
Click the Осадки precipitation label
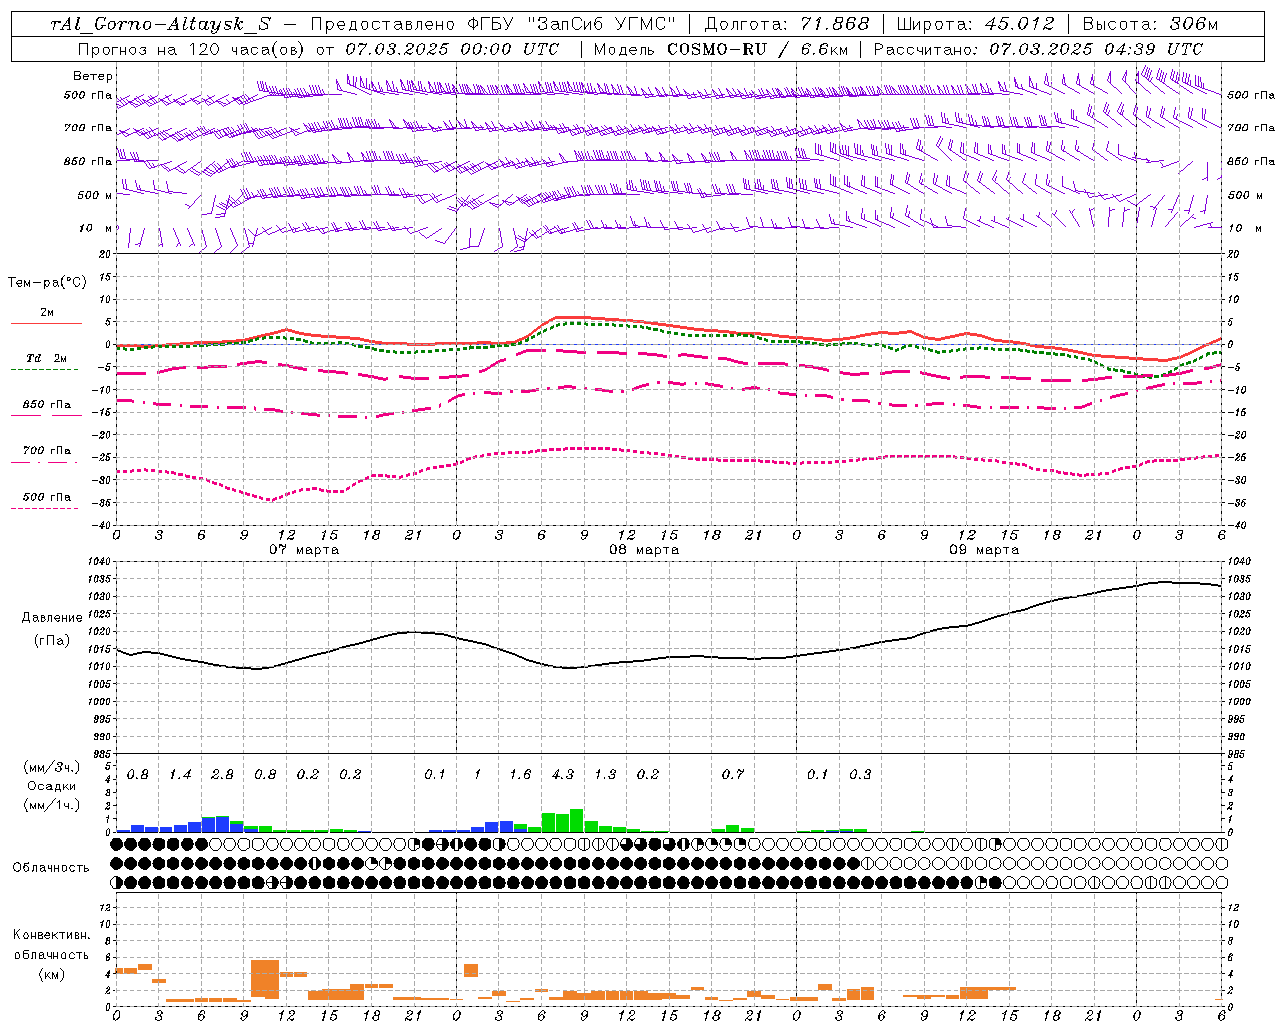(52, 786)
